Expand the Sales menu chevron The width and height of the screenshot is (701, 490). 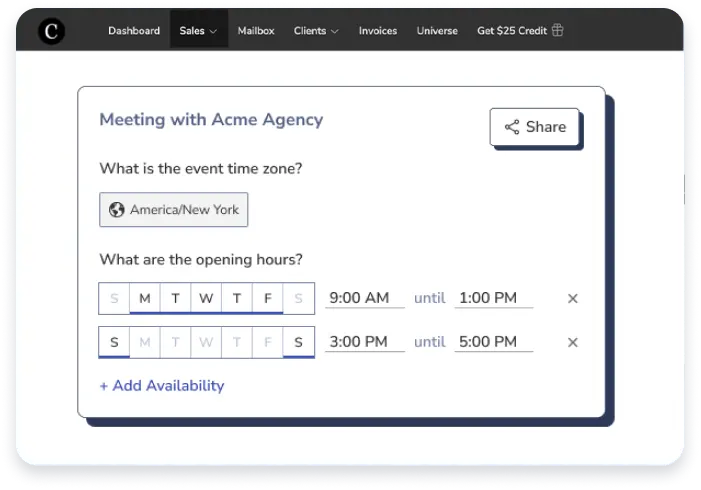pyautogui.click(x=213, y=31)
